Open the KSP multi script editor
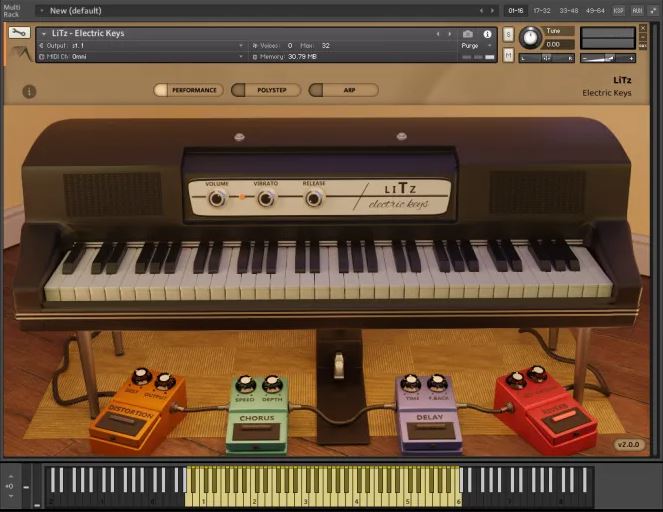The image size is (663, 512). 618,11
